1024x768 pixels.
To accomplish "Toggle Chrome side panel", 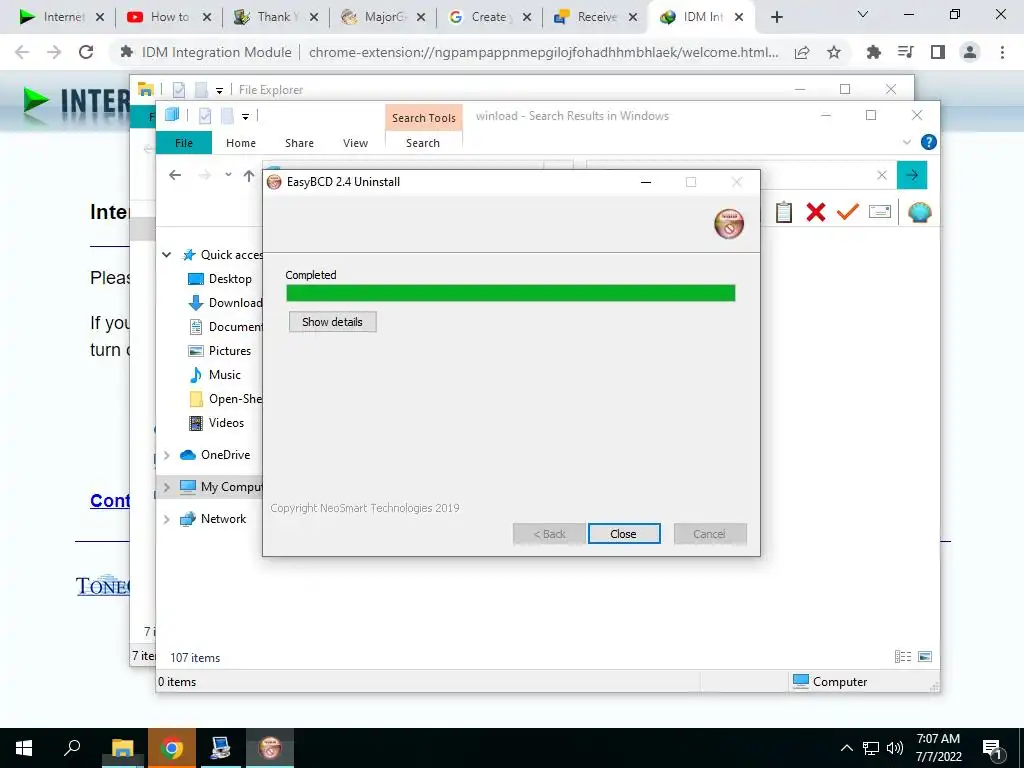I will point(938,52).
